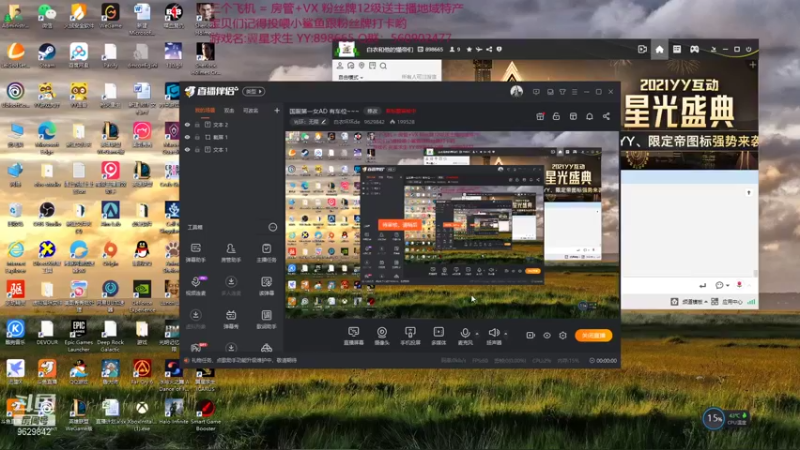The image size is (800, 450).
Task: Open Deep Rock Galactic desktop shortcut
Action: (110, 336)
